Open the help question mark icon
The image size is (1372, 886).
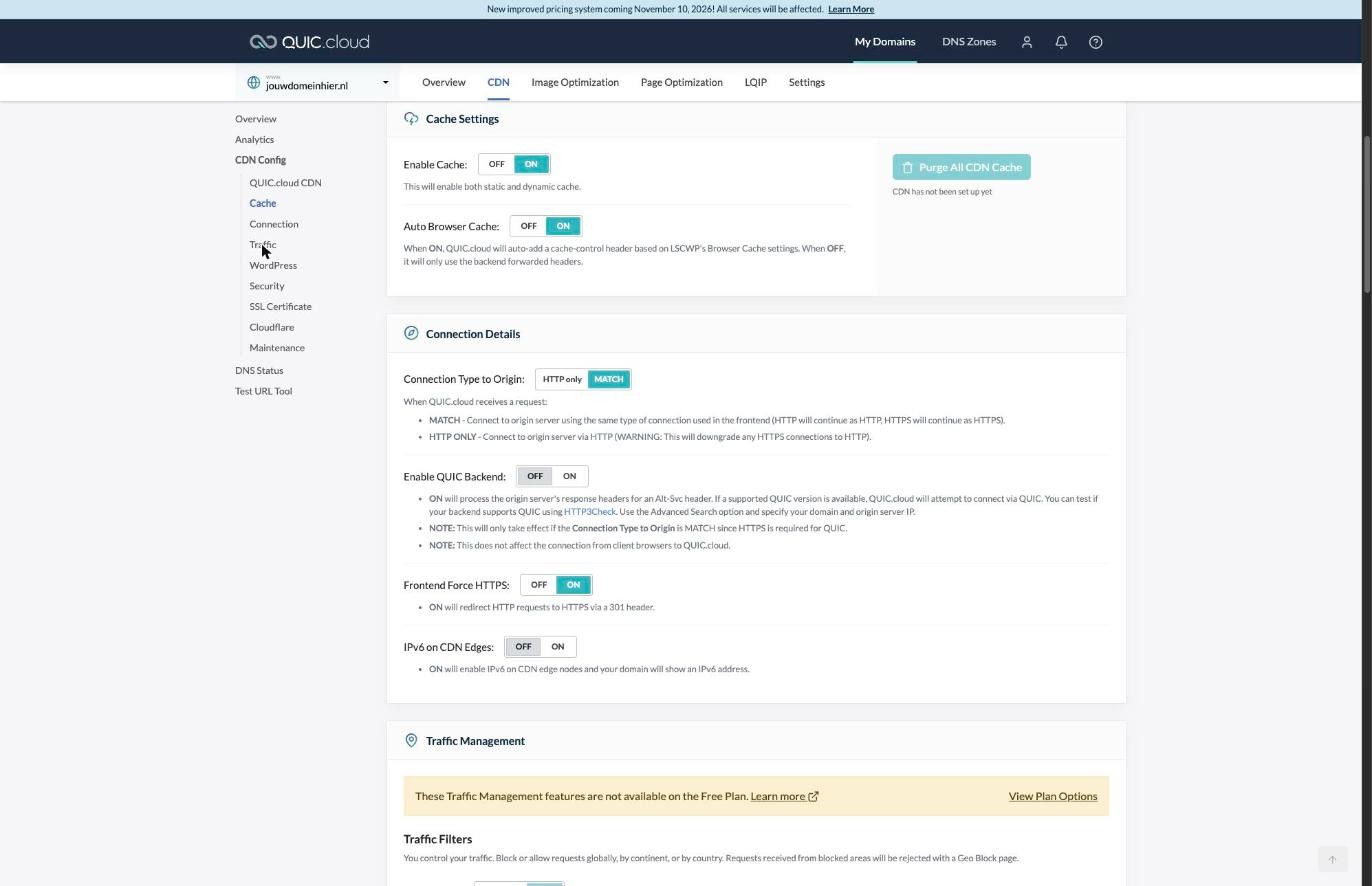click(x=1095, y=42)
